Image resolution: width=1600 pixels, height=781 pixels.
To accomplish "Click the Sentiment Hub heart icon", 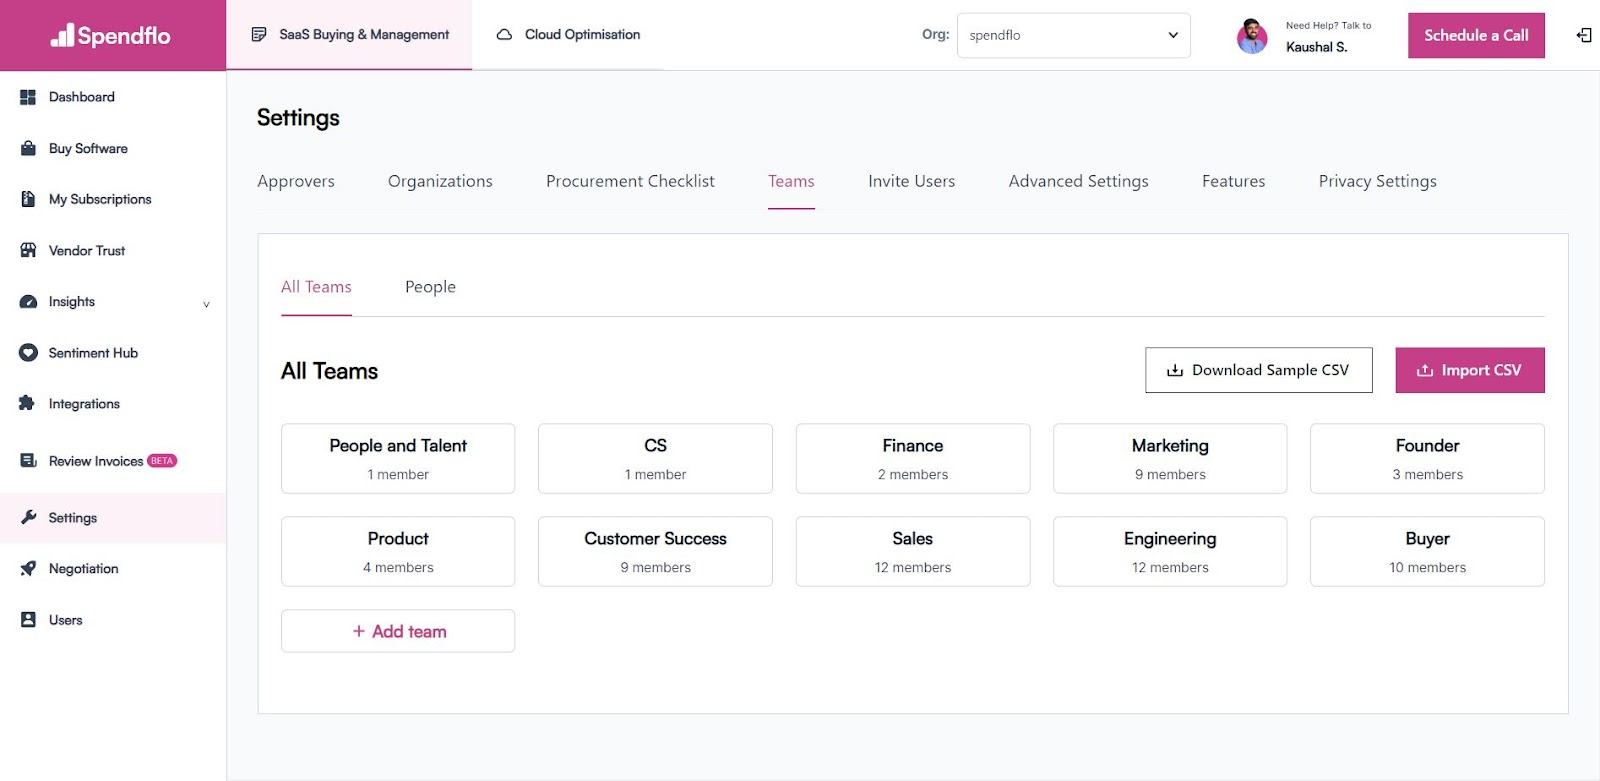I will 28,352.
